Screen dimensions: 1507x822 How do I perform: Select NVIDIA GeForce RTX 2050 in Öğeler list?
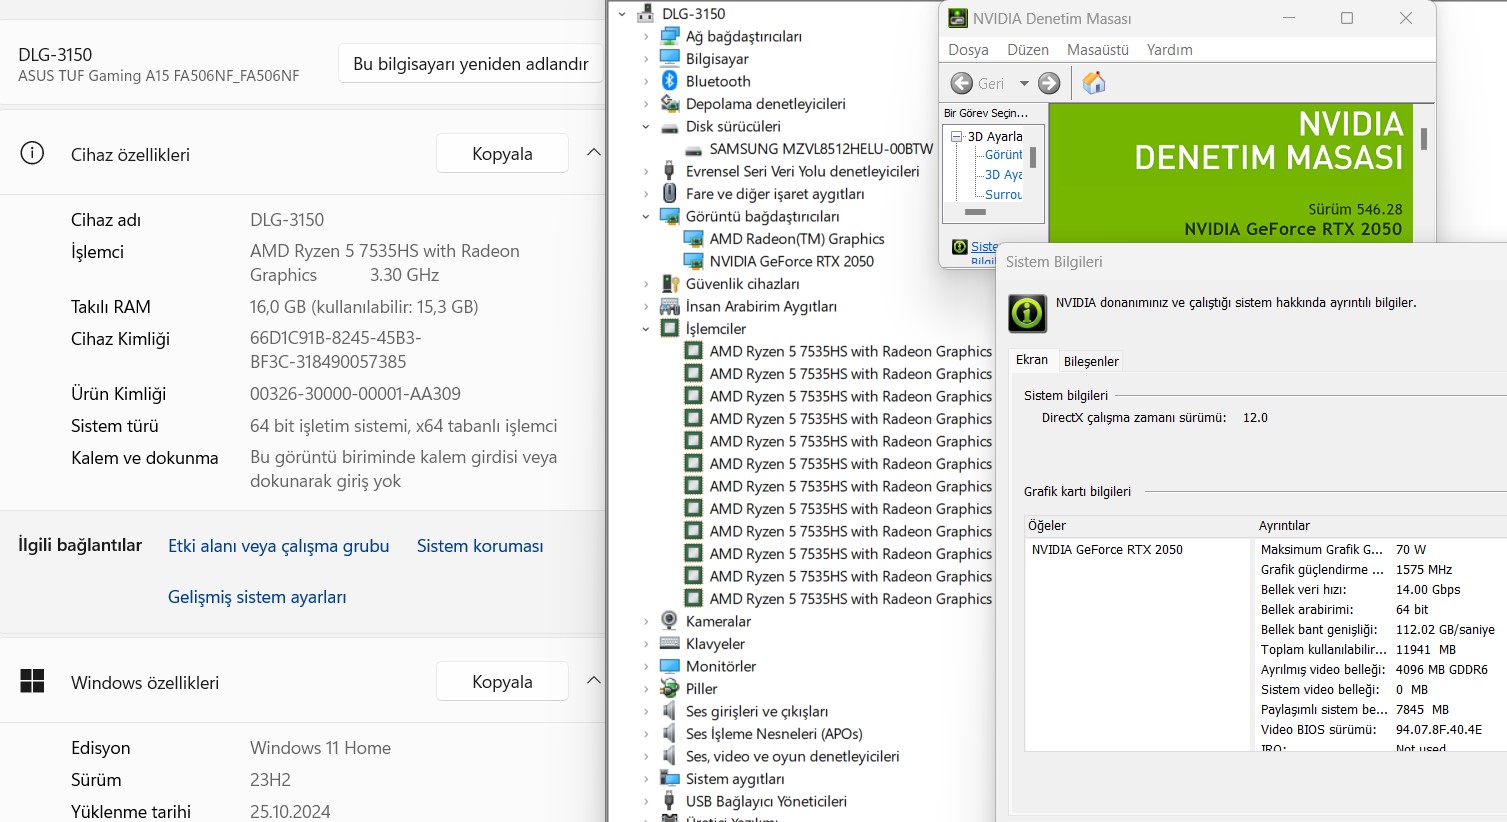[x=1107, y=549]
